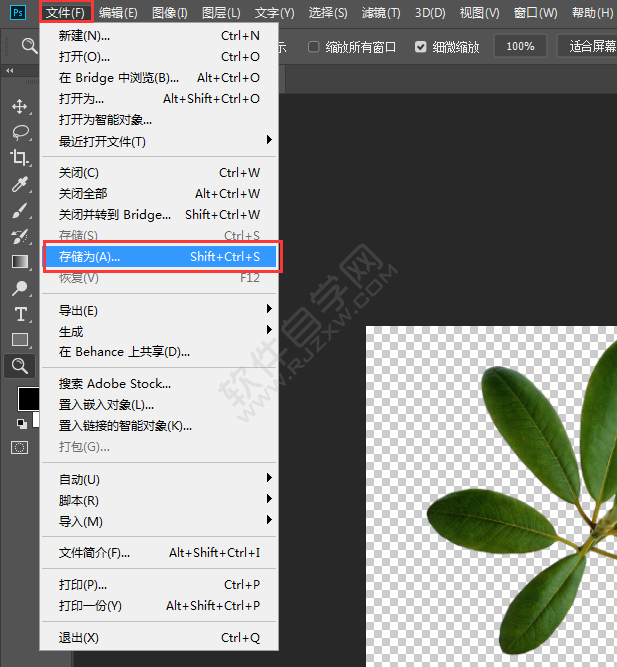
Task: Choose 关闭并转到 Bridge... entry
Action: tap(159, 215)
